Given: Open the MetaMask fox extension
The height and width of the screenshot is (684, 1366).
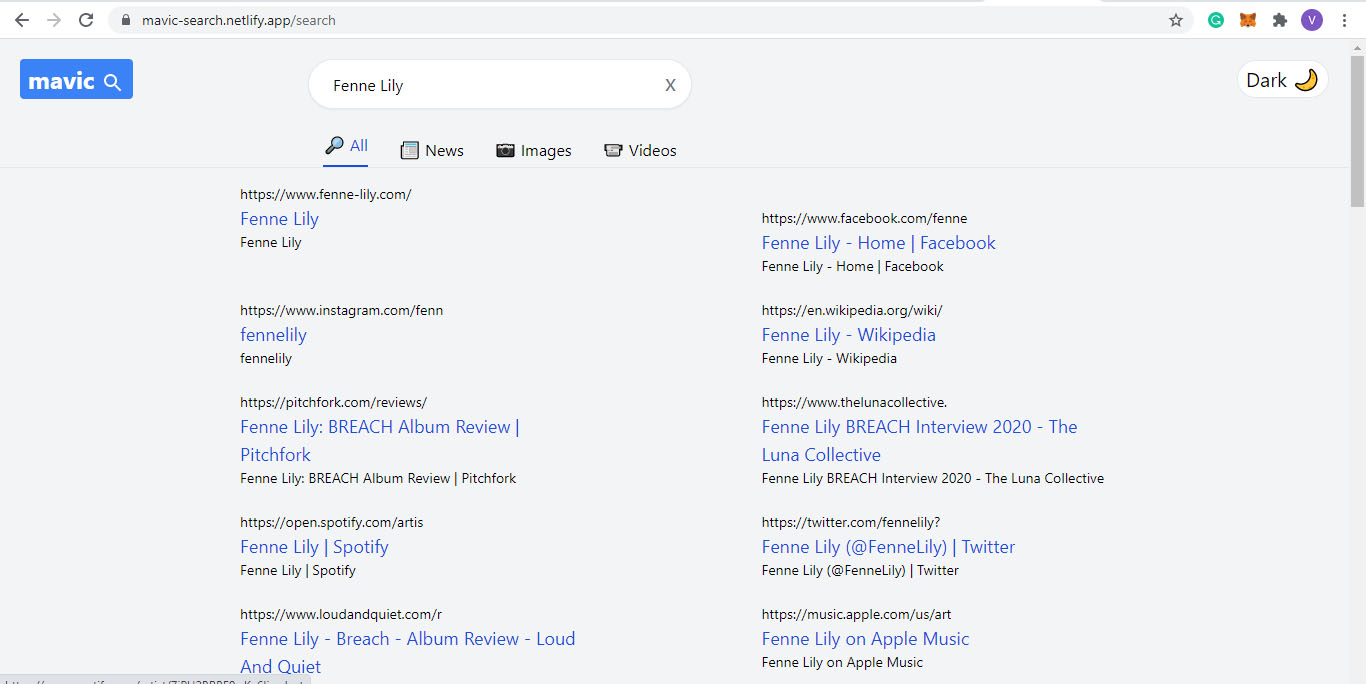Looking at the screenshot, I should (1248, 20).
